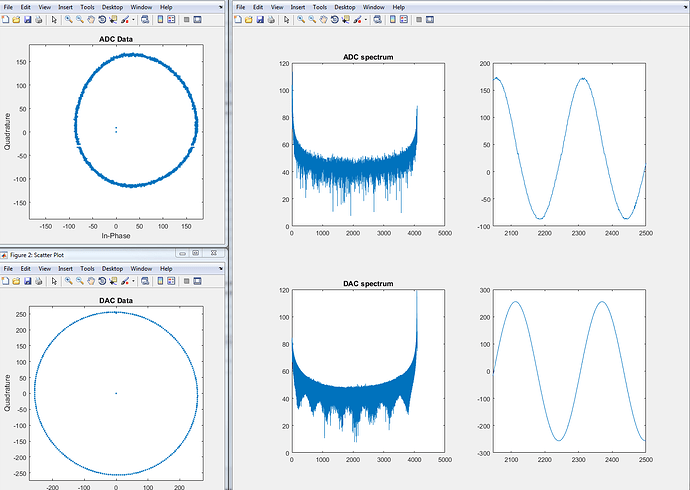Toggle Zoom Out tool in Scatter Plot window
690x490 pixels.
pyautogui.click(x=80, y=281)
